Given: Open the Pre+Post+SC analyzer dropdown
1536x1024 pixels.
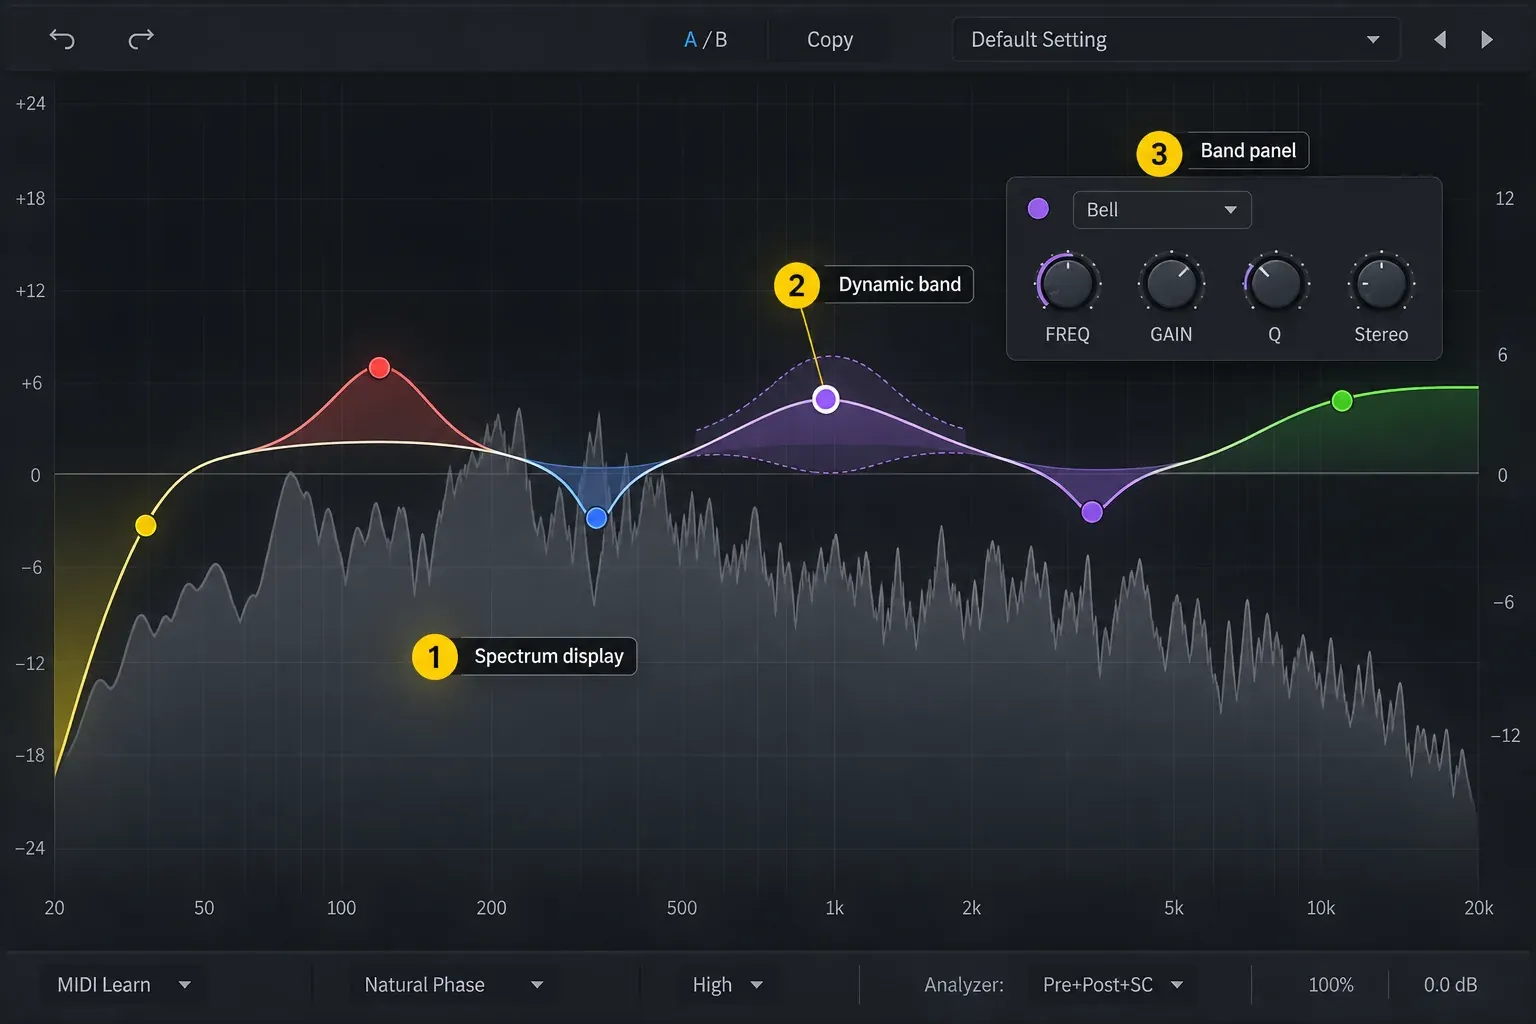Looking at the screenshot, I should pos(1113,985).
